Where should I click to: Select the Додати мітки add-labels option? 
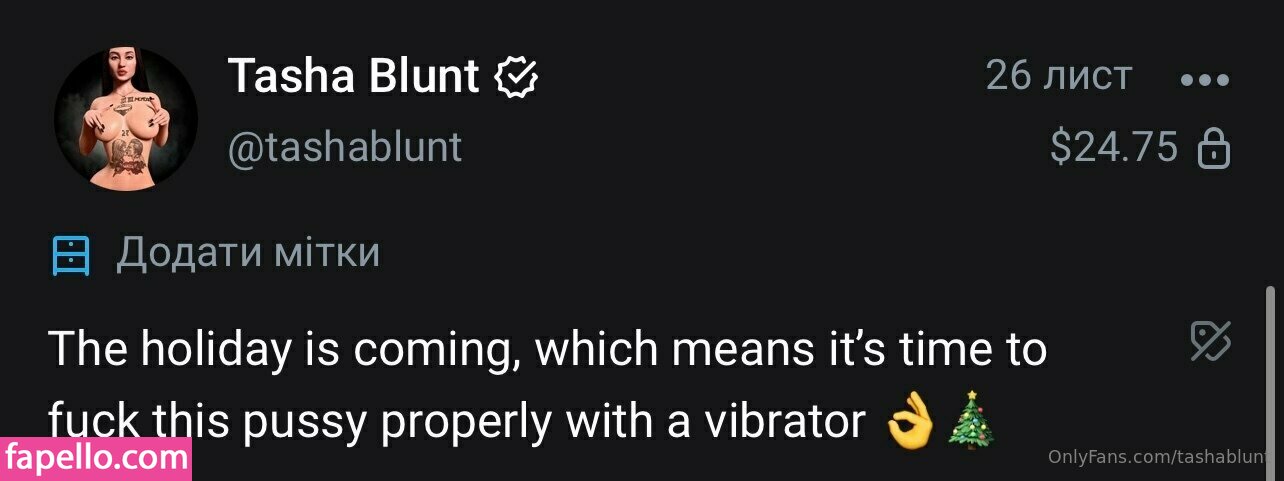point(248,253)
